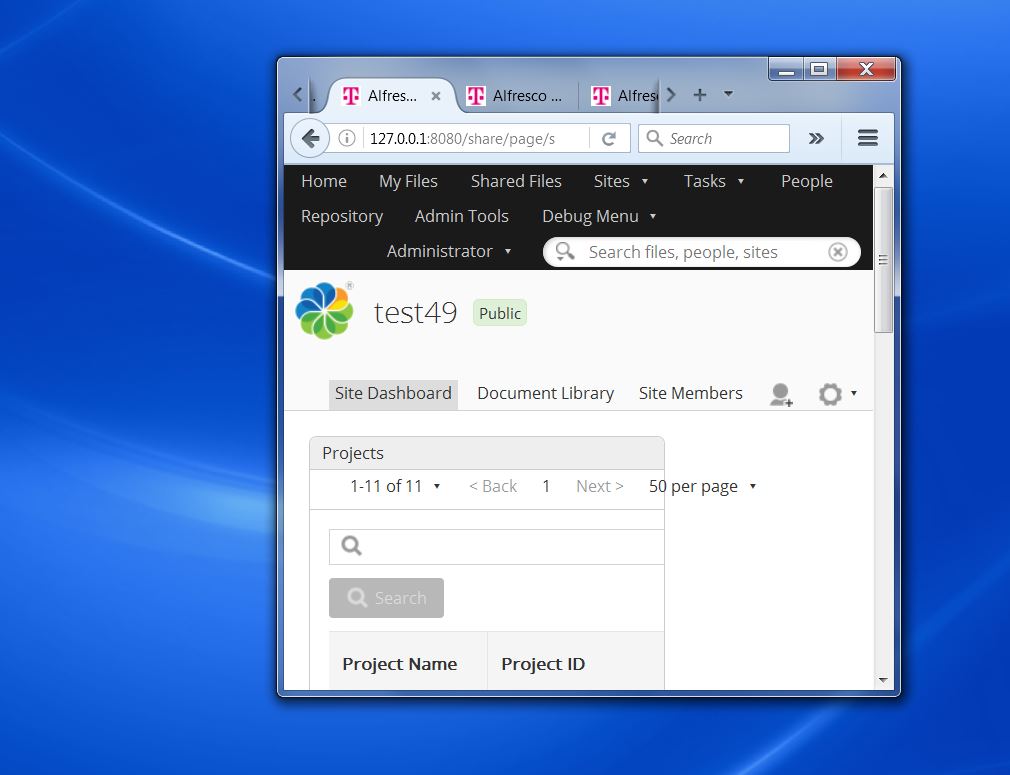Click the site information icon in address bar
Screen dimensions: 1010x775
(x=347, y=139)
